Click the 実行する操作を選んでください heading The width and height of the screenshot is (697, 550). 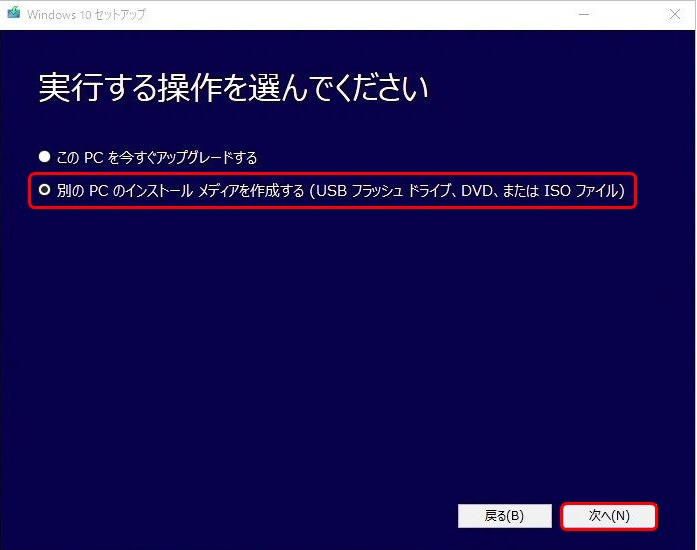tap(233, 88)
